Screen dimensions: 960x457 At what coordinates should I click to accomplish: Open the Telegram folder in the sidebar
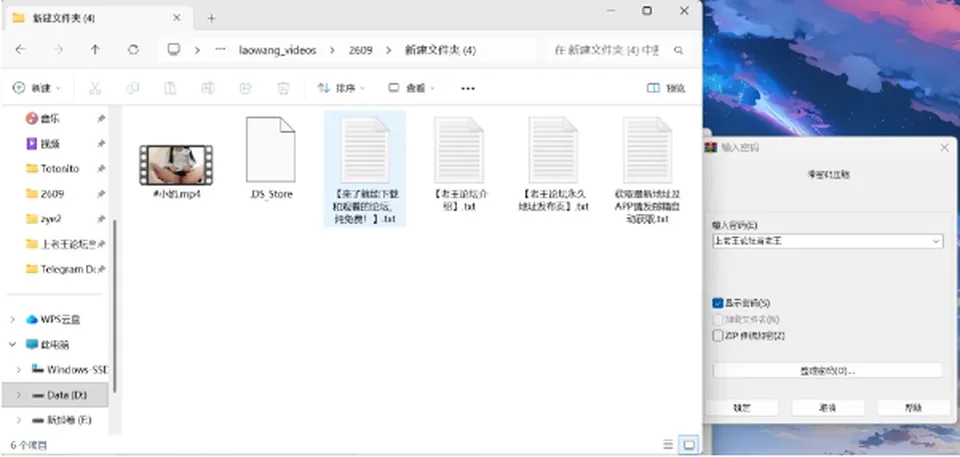[x=68, y=269]
